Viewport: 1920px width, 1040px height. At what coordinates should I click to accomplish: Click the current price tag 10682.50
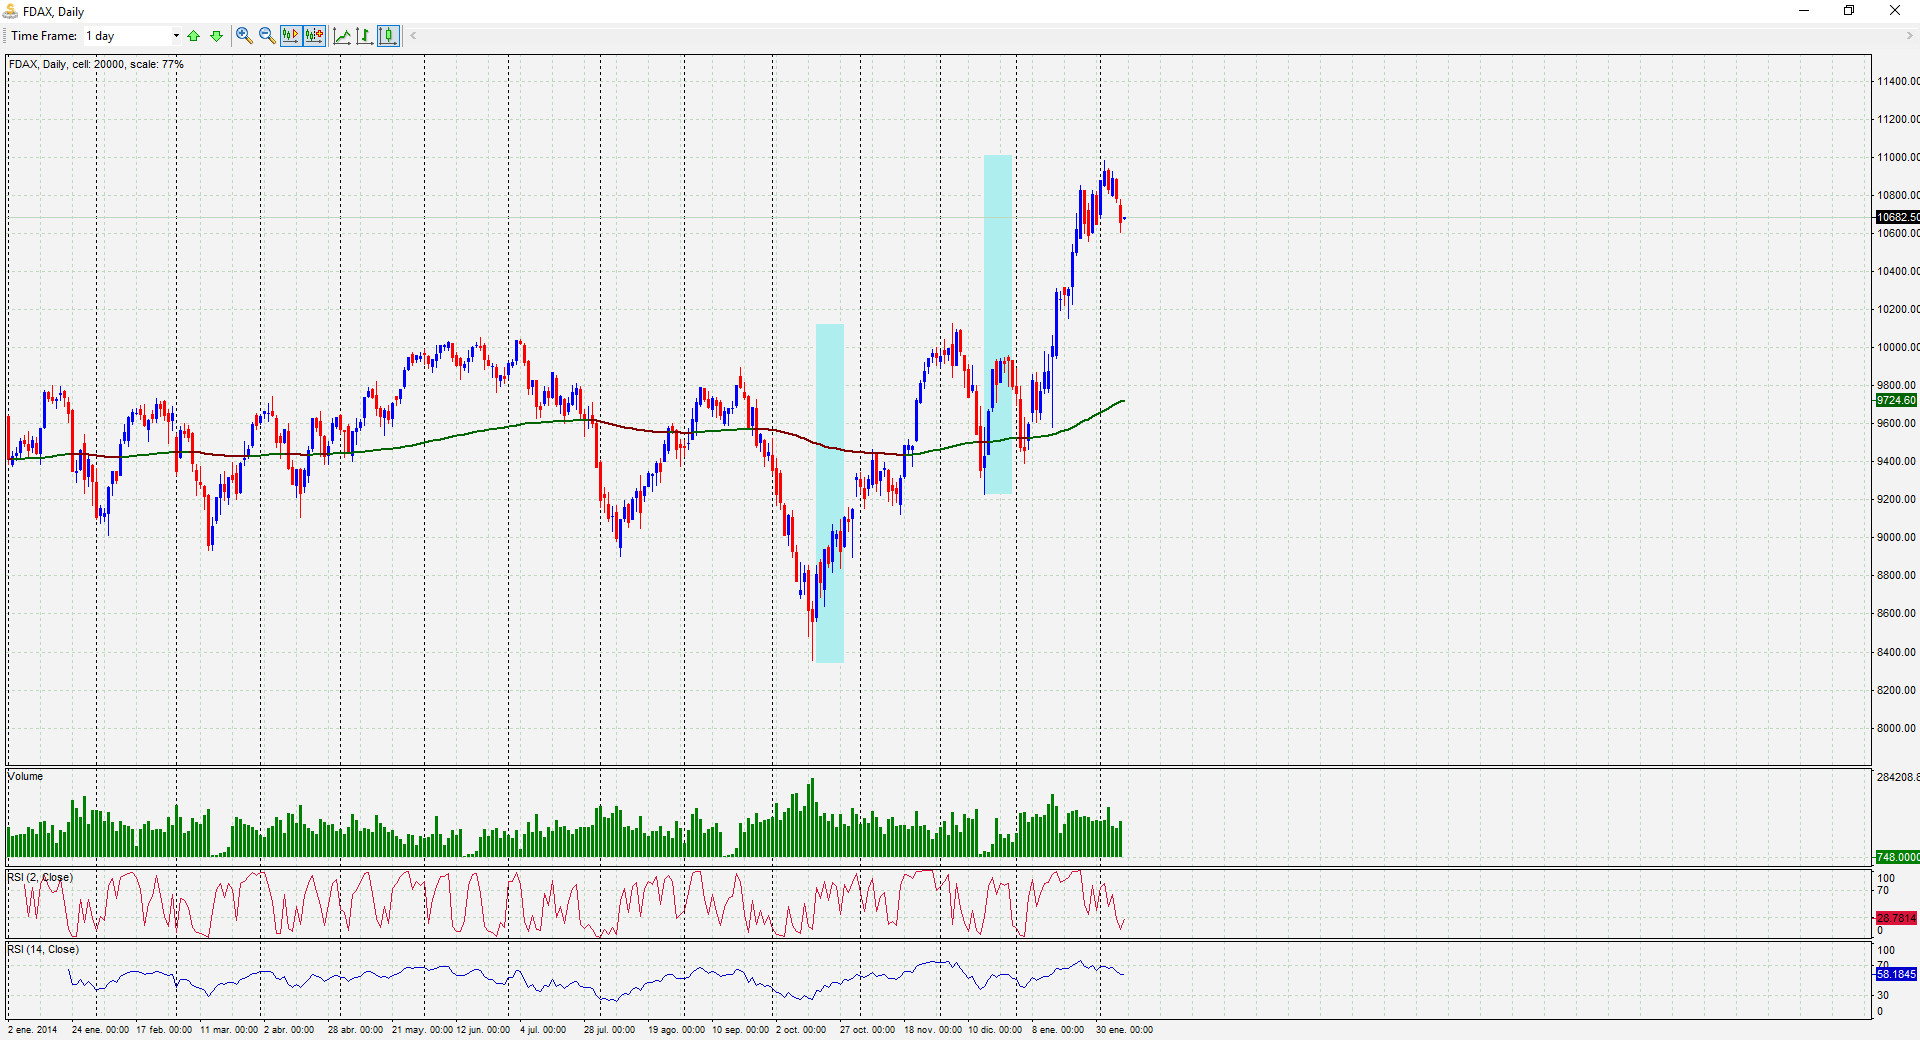1897,217
